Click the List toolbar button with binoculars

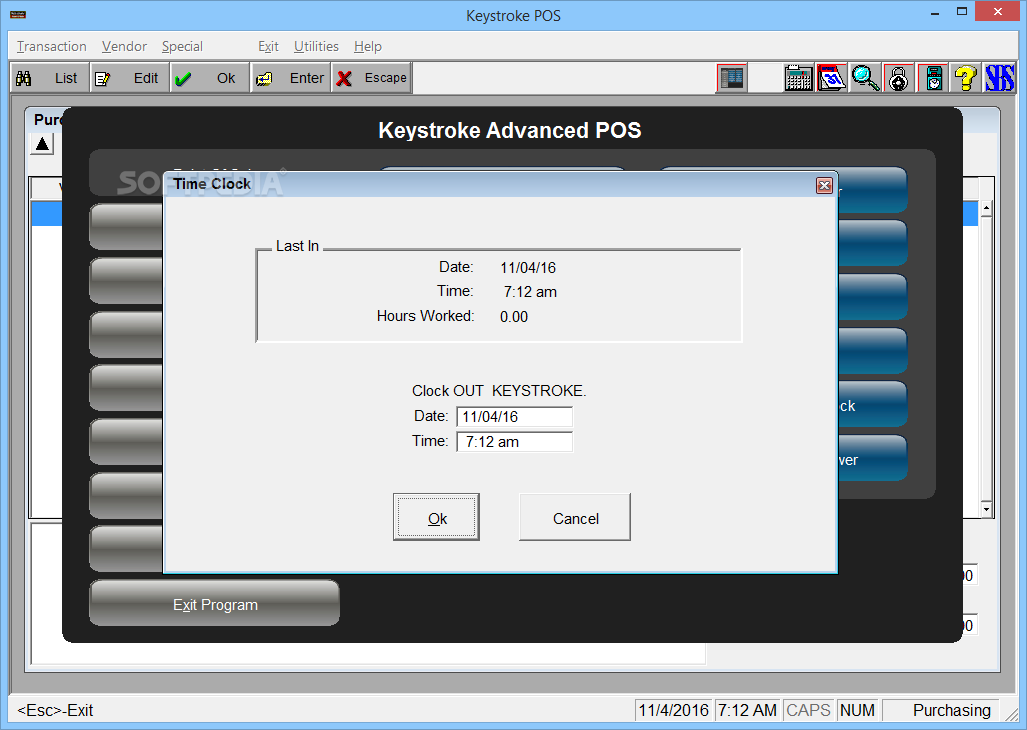50,78
